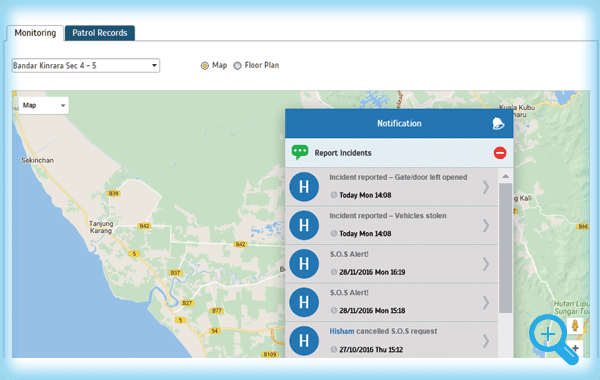Select the Floor Plan radio button
Image resolution: width=600 pixels, height=380 pixels.
coord(237,66)
